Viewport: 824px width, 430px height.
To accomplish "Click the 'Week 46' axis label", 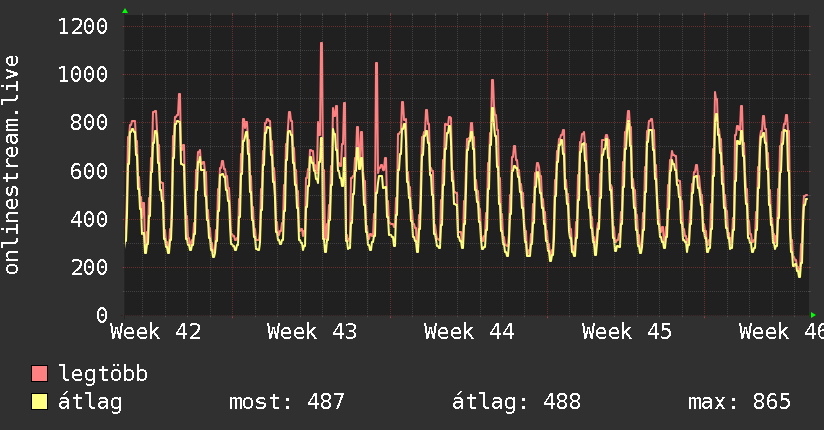I will point(781,332).
